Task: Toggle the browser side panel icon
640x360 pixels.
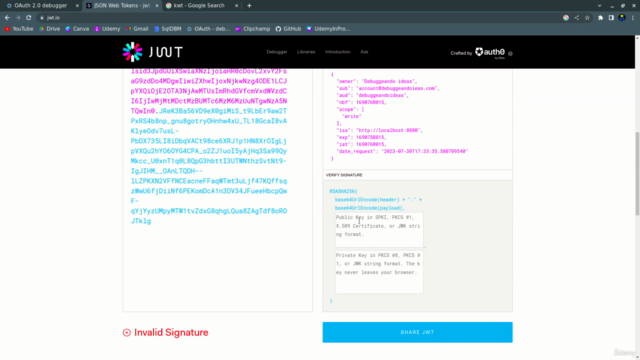Action: [x=611, y=18]
